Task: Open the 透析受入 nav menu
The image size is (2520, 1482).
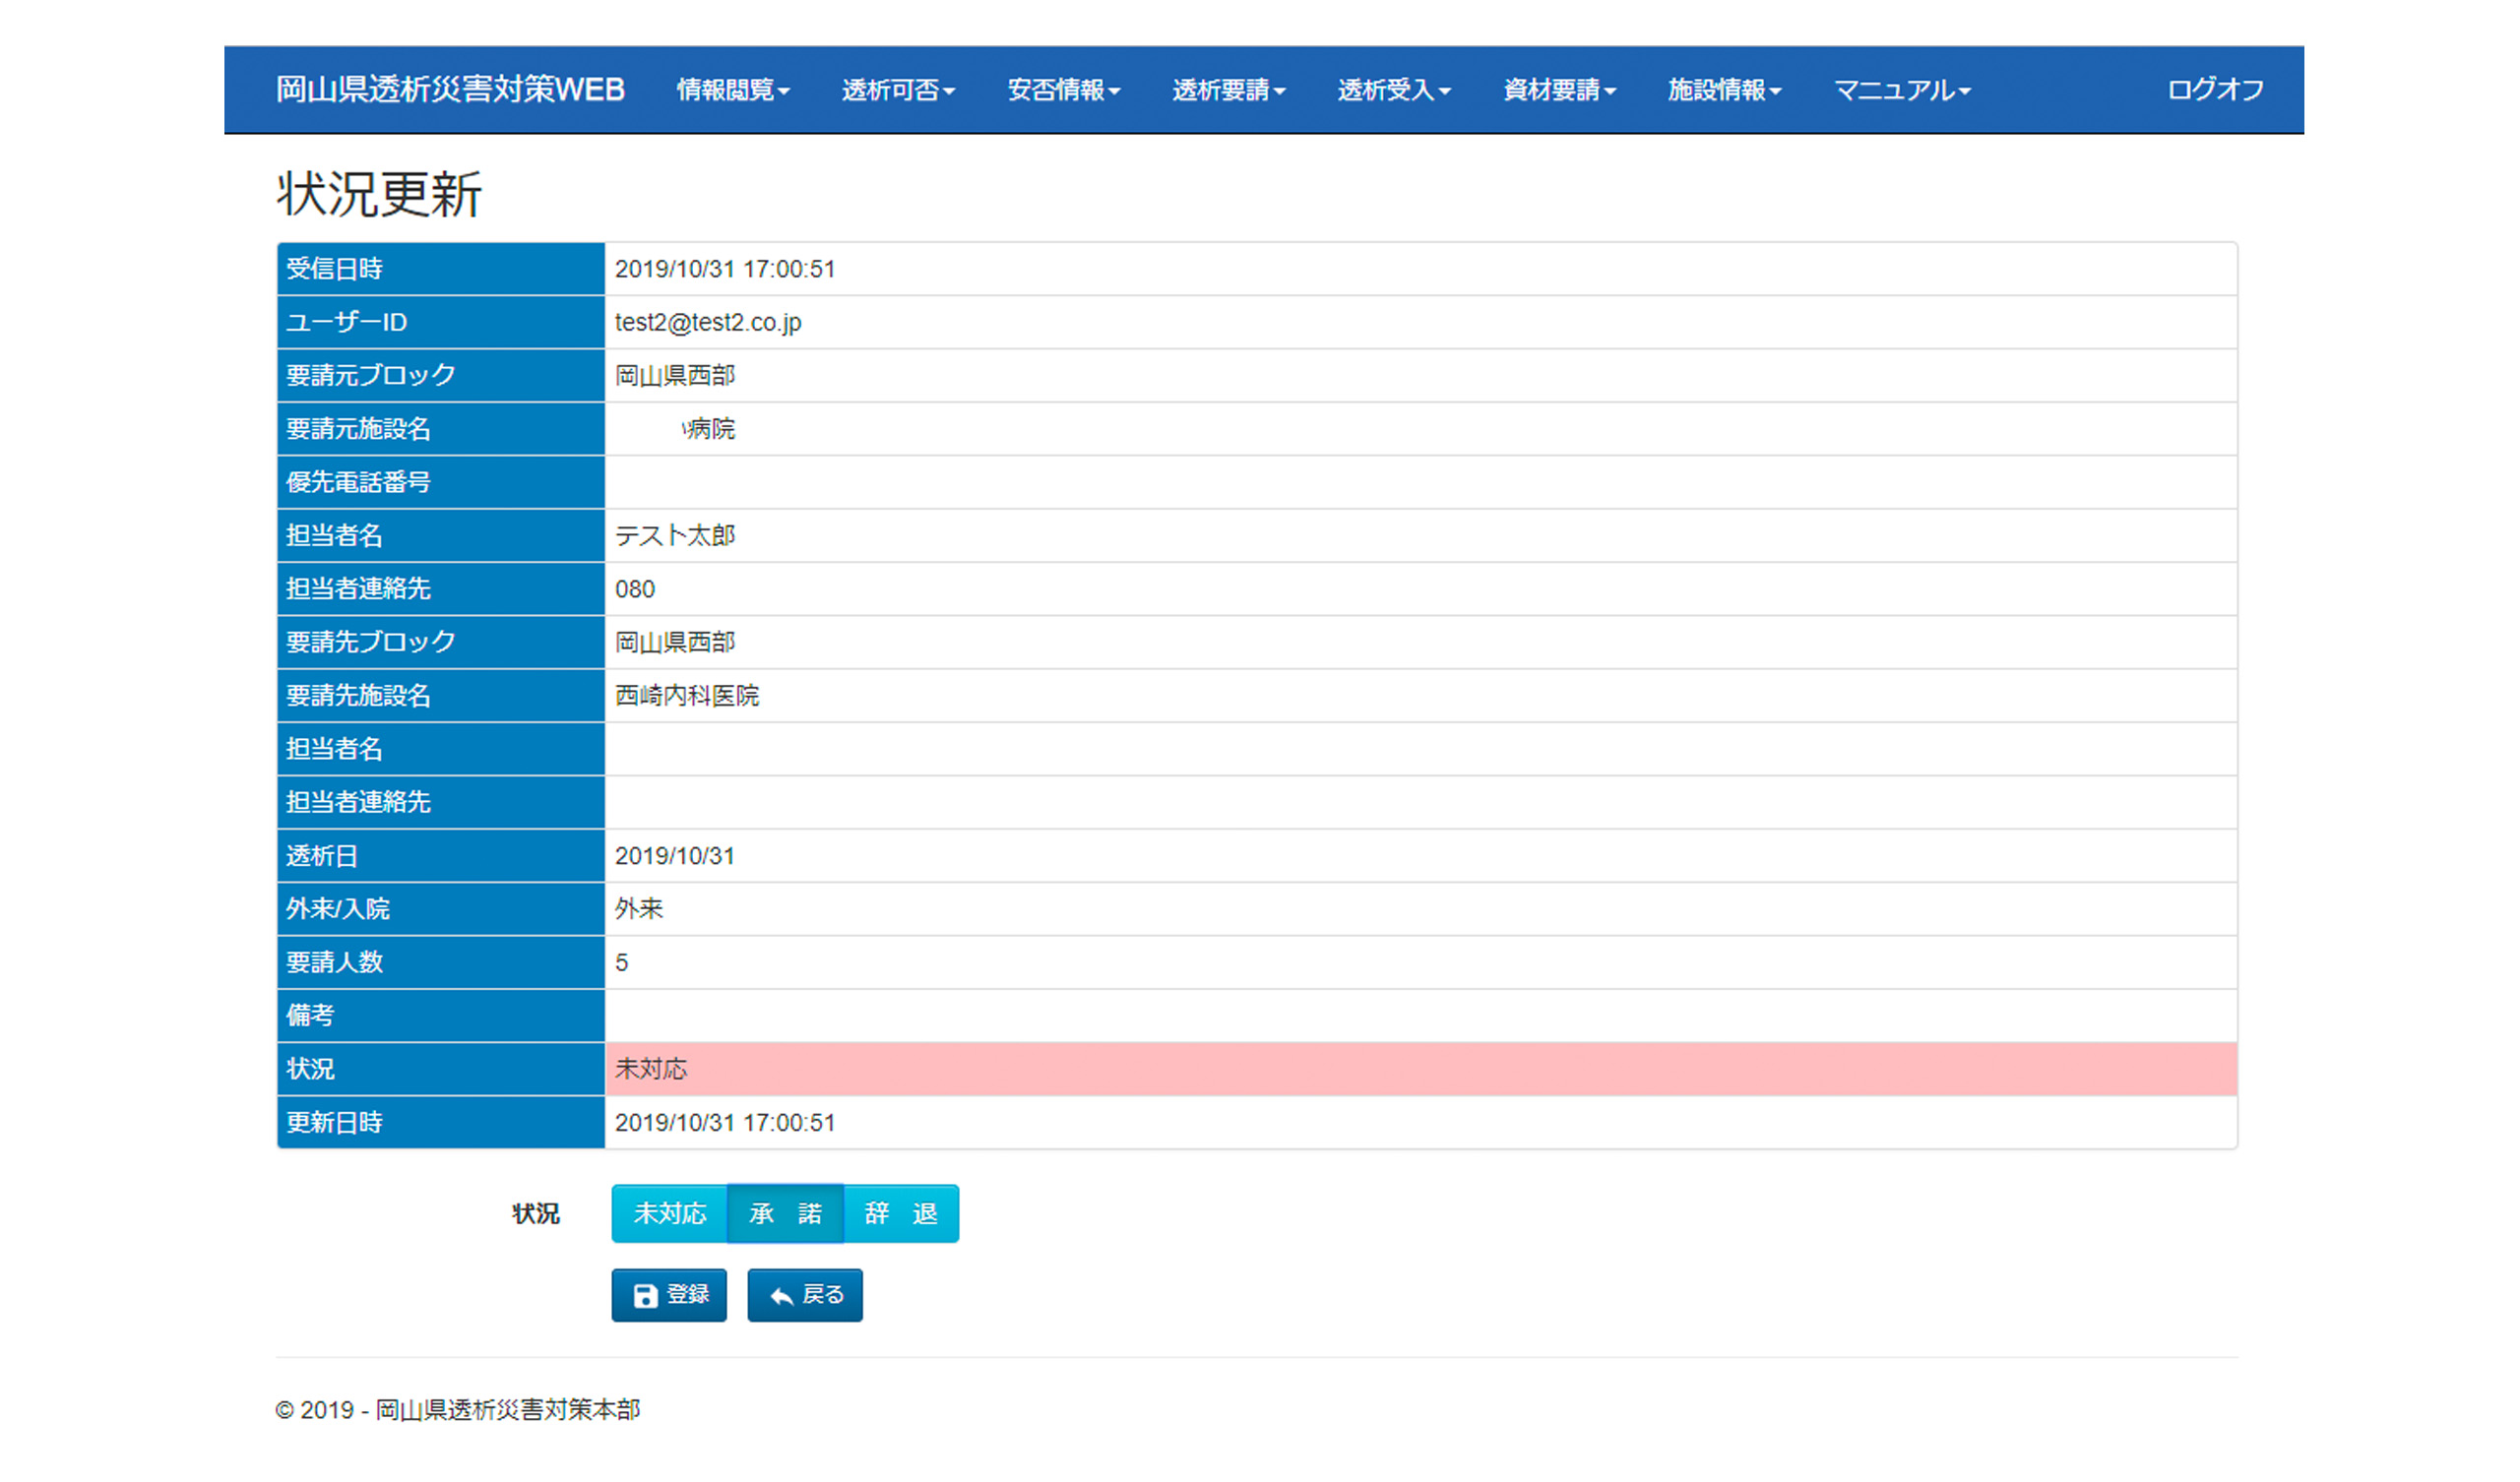Action: pos(1393,90)
